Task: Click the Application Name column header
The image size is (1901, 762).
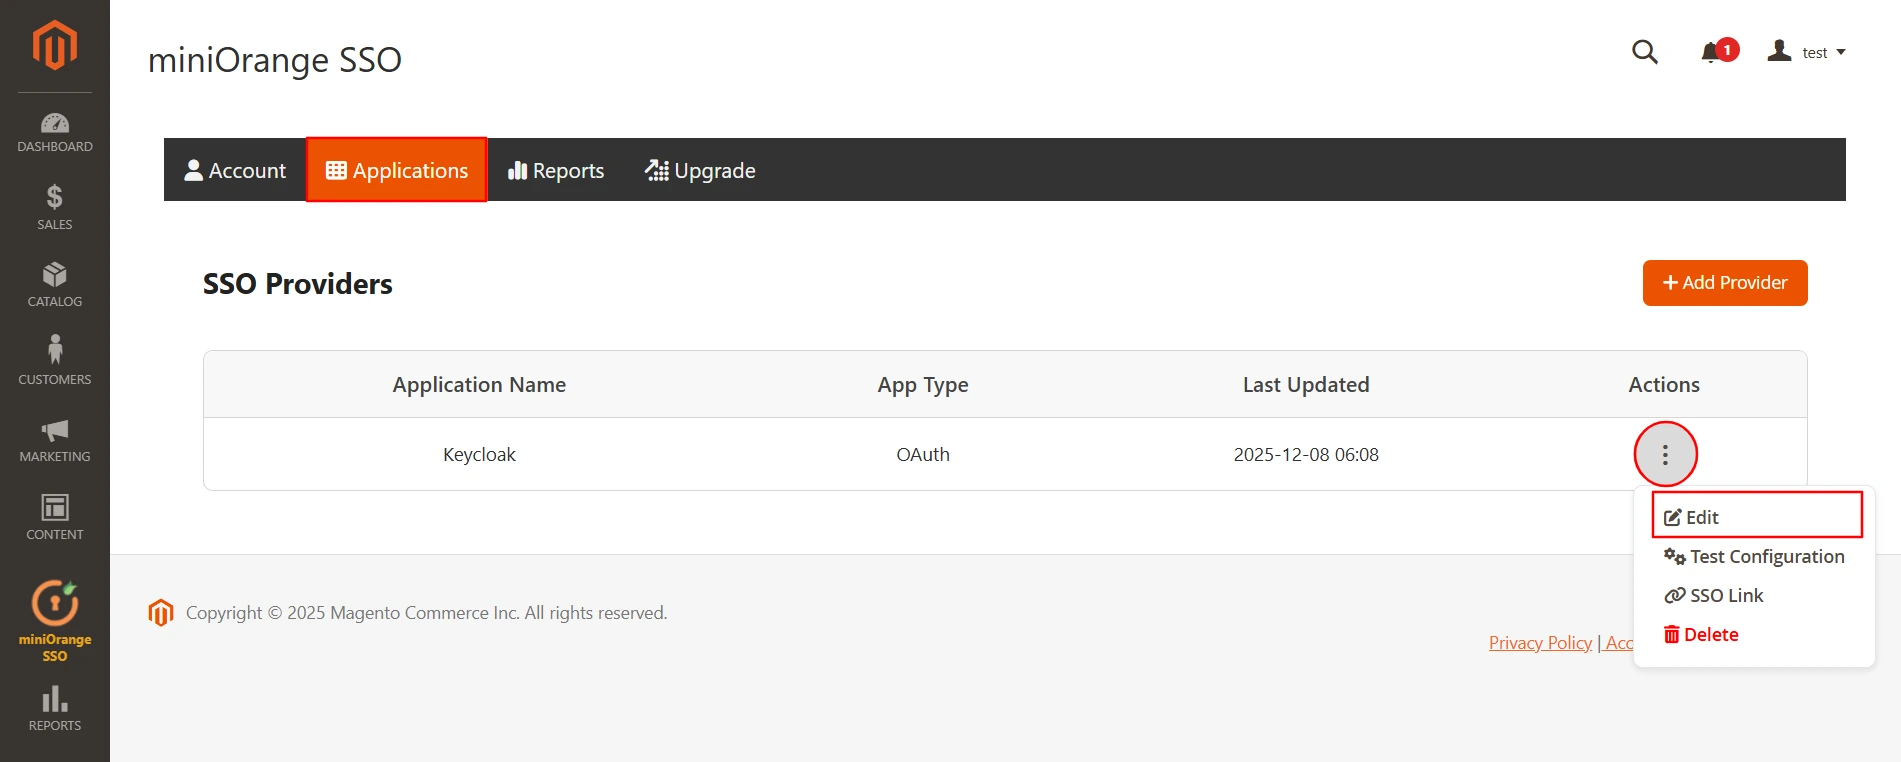Action: click(x=479, y=385)
